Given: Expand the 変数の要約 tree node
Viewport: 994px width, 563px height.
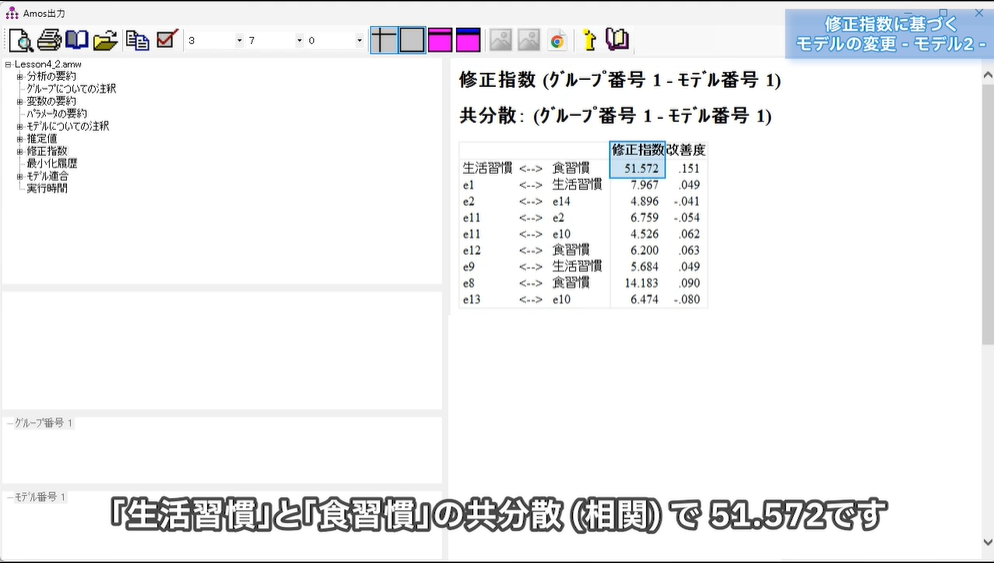Looking at the screenshot, I should coord(20,101).
